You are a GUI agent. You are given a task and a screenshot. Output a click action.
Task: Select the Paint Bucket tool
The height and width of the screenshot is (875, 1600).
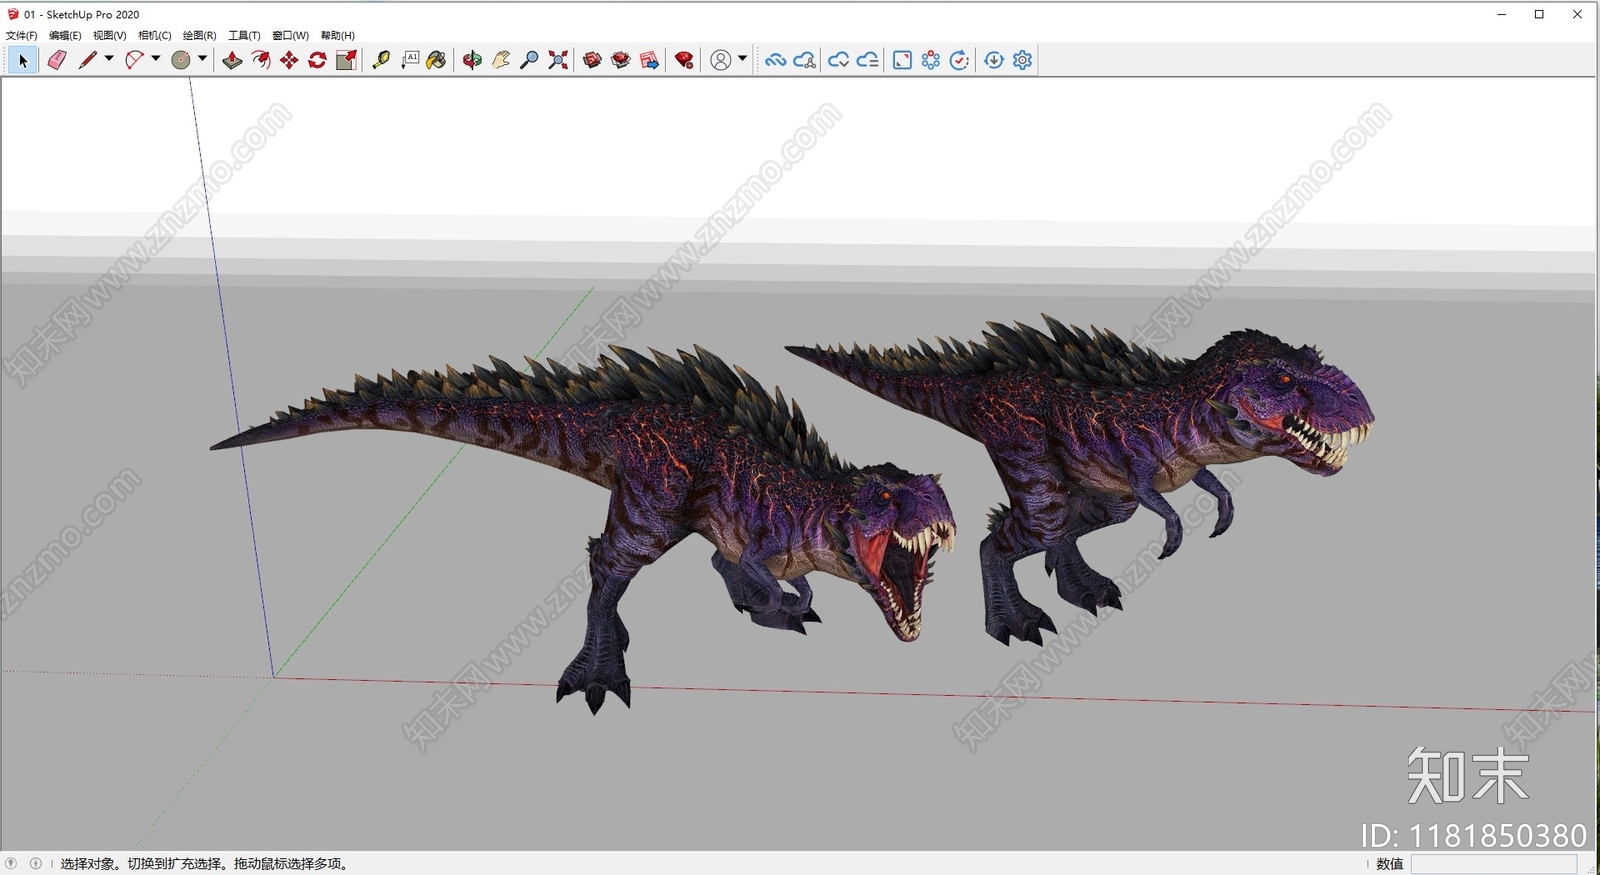[x=437, y=61]
